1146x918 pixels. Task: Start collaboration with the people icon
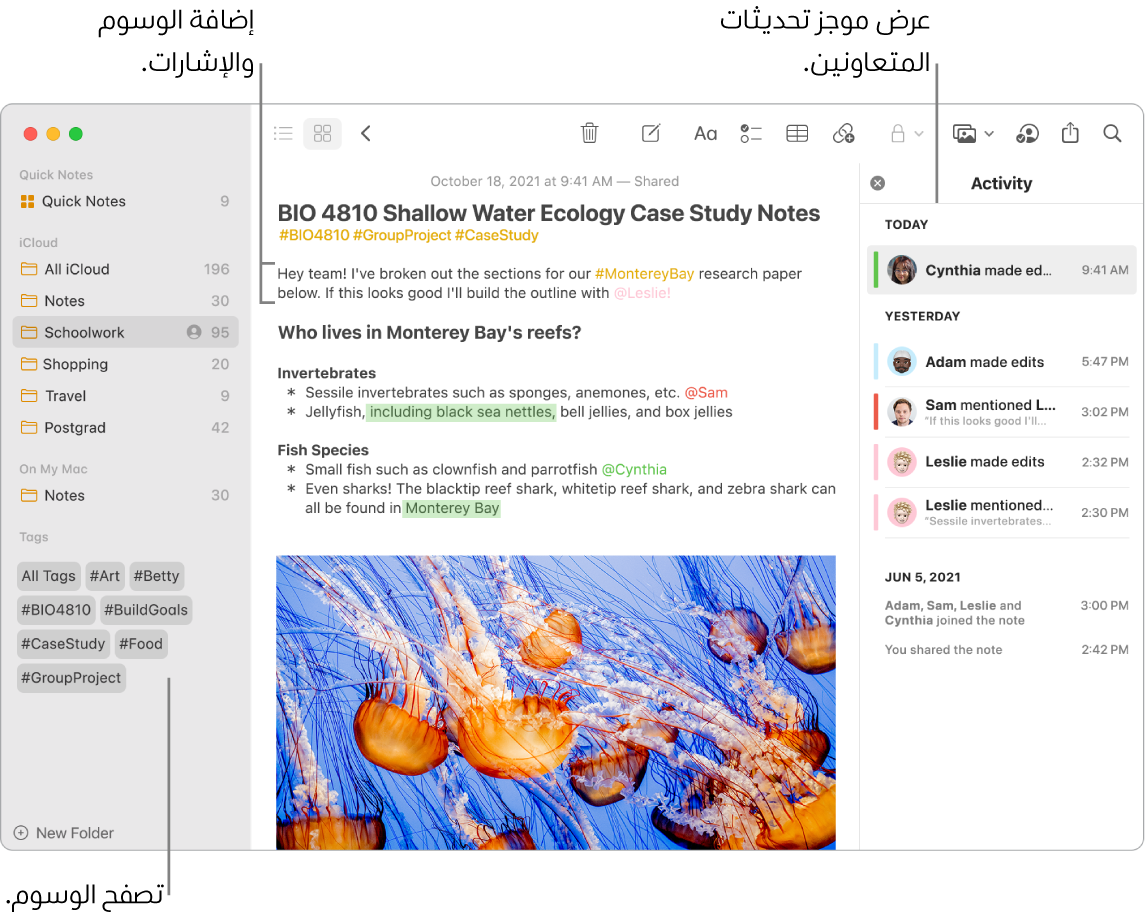pyautogui.click(x=1027, y=133)
